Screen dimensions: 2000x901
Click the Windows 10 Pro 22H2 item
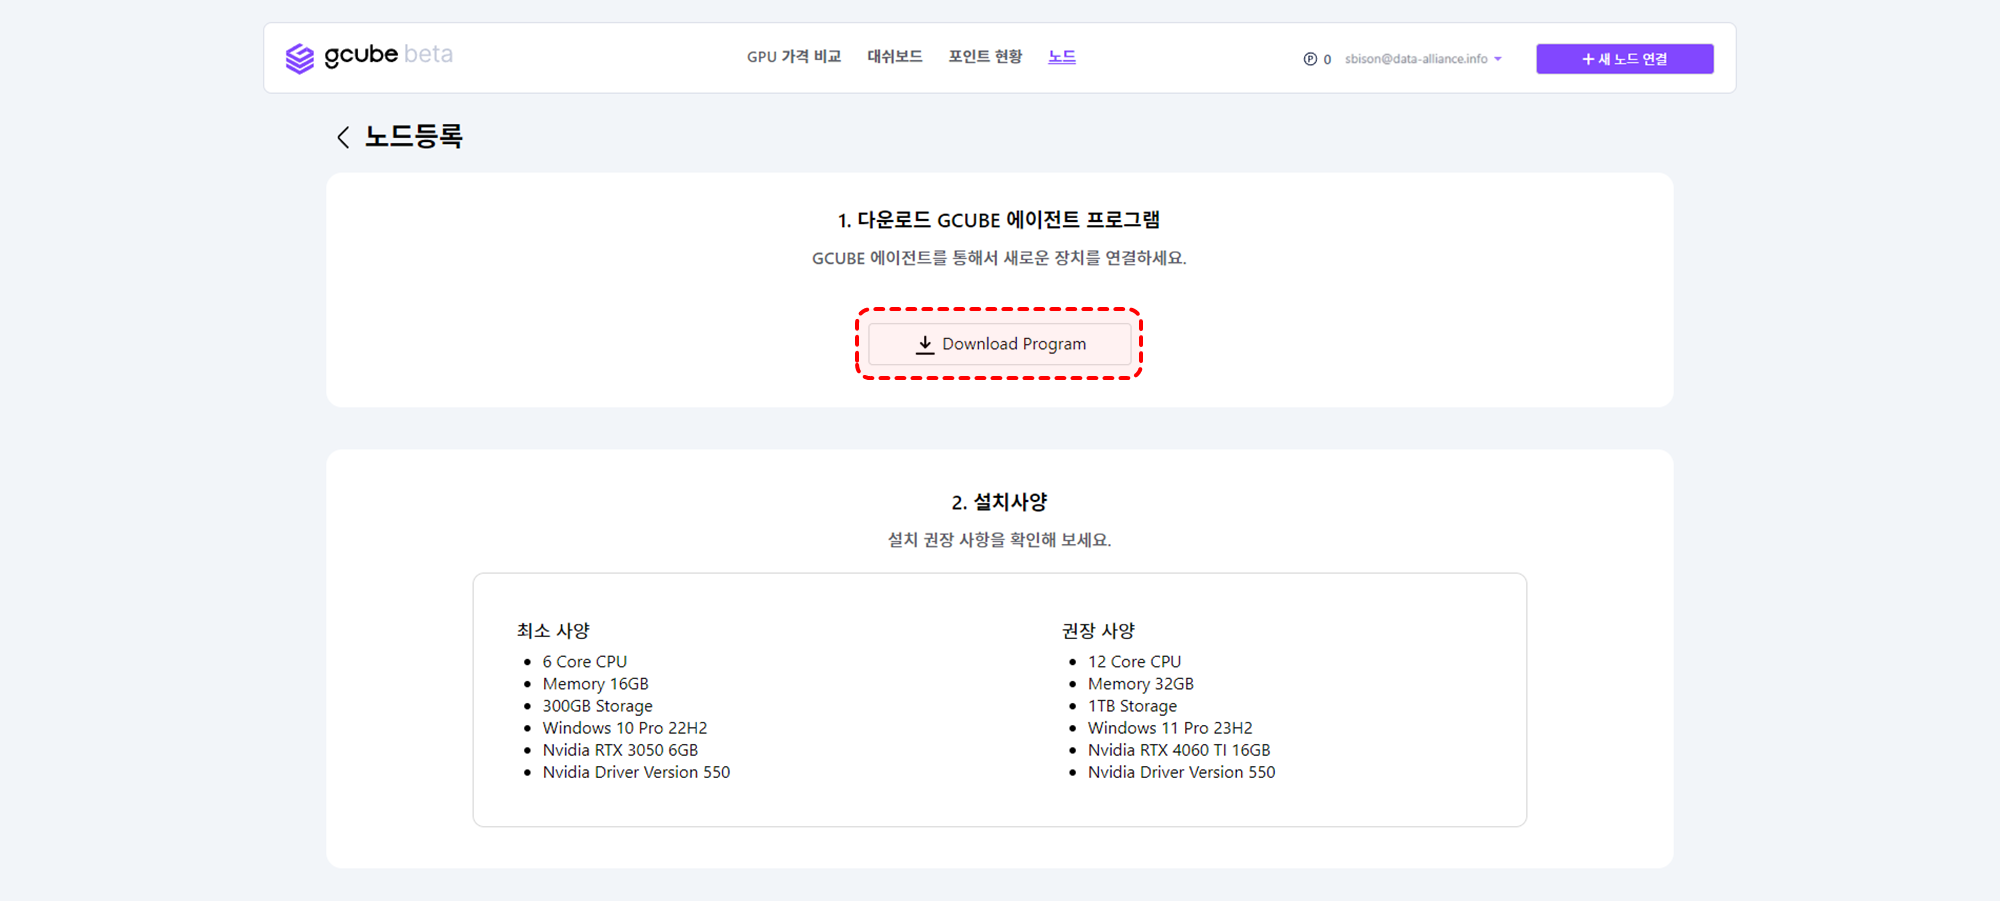(625, 728)
